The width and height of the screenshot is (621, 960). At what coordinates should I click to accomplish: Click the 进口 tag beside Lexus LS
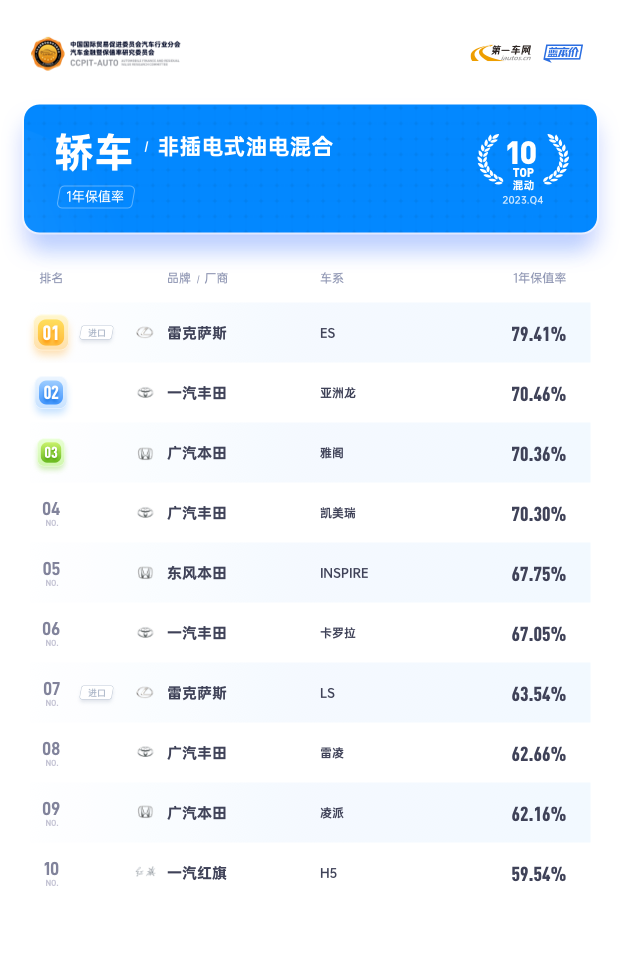tap(97, 693)
